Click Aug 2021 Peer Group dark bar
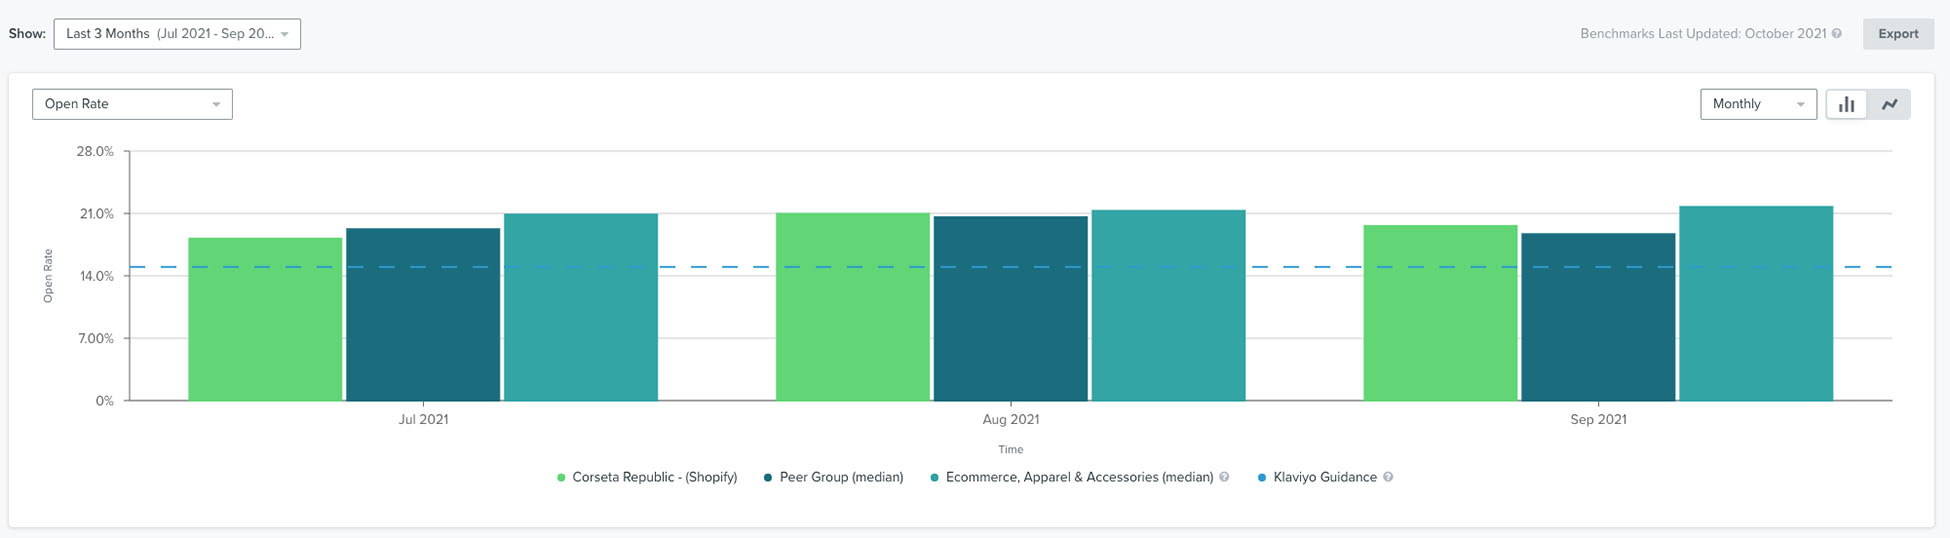1950x538 pixels. tap(1010, 310)
